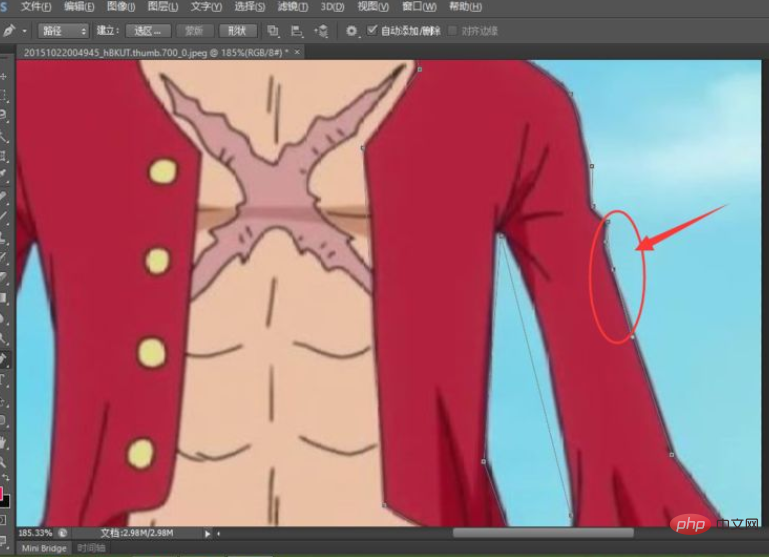Screen dimensions: 769x557
Task: Select the Clone Stamp tool
Action: coord(3,237)
